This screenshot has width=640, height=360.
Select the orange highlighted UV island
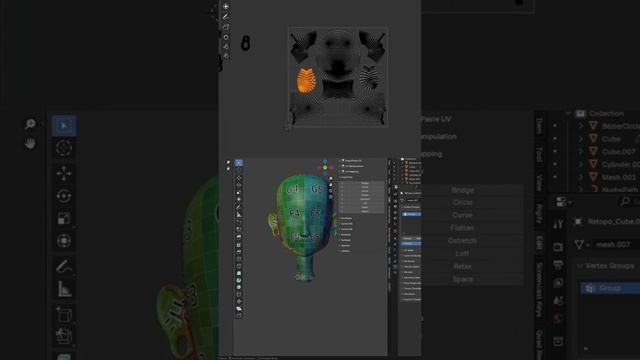click(306, 80)
